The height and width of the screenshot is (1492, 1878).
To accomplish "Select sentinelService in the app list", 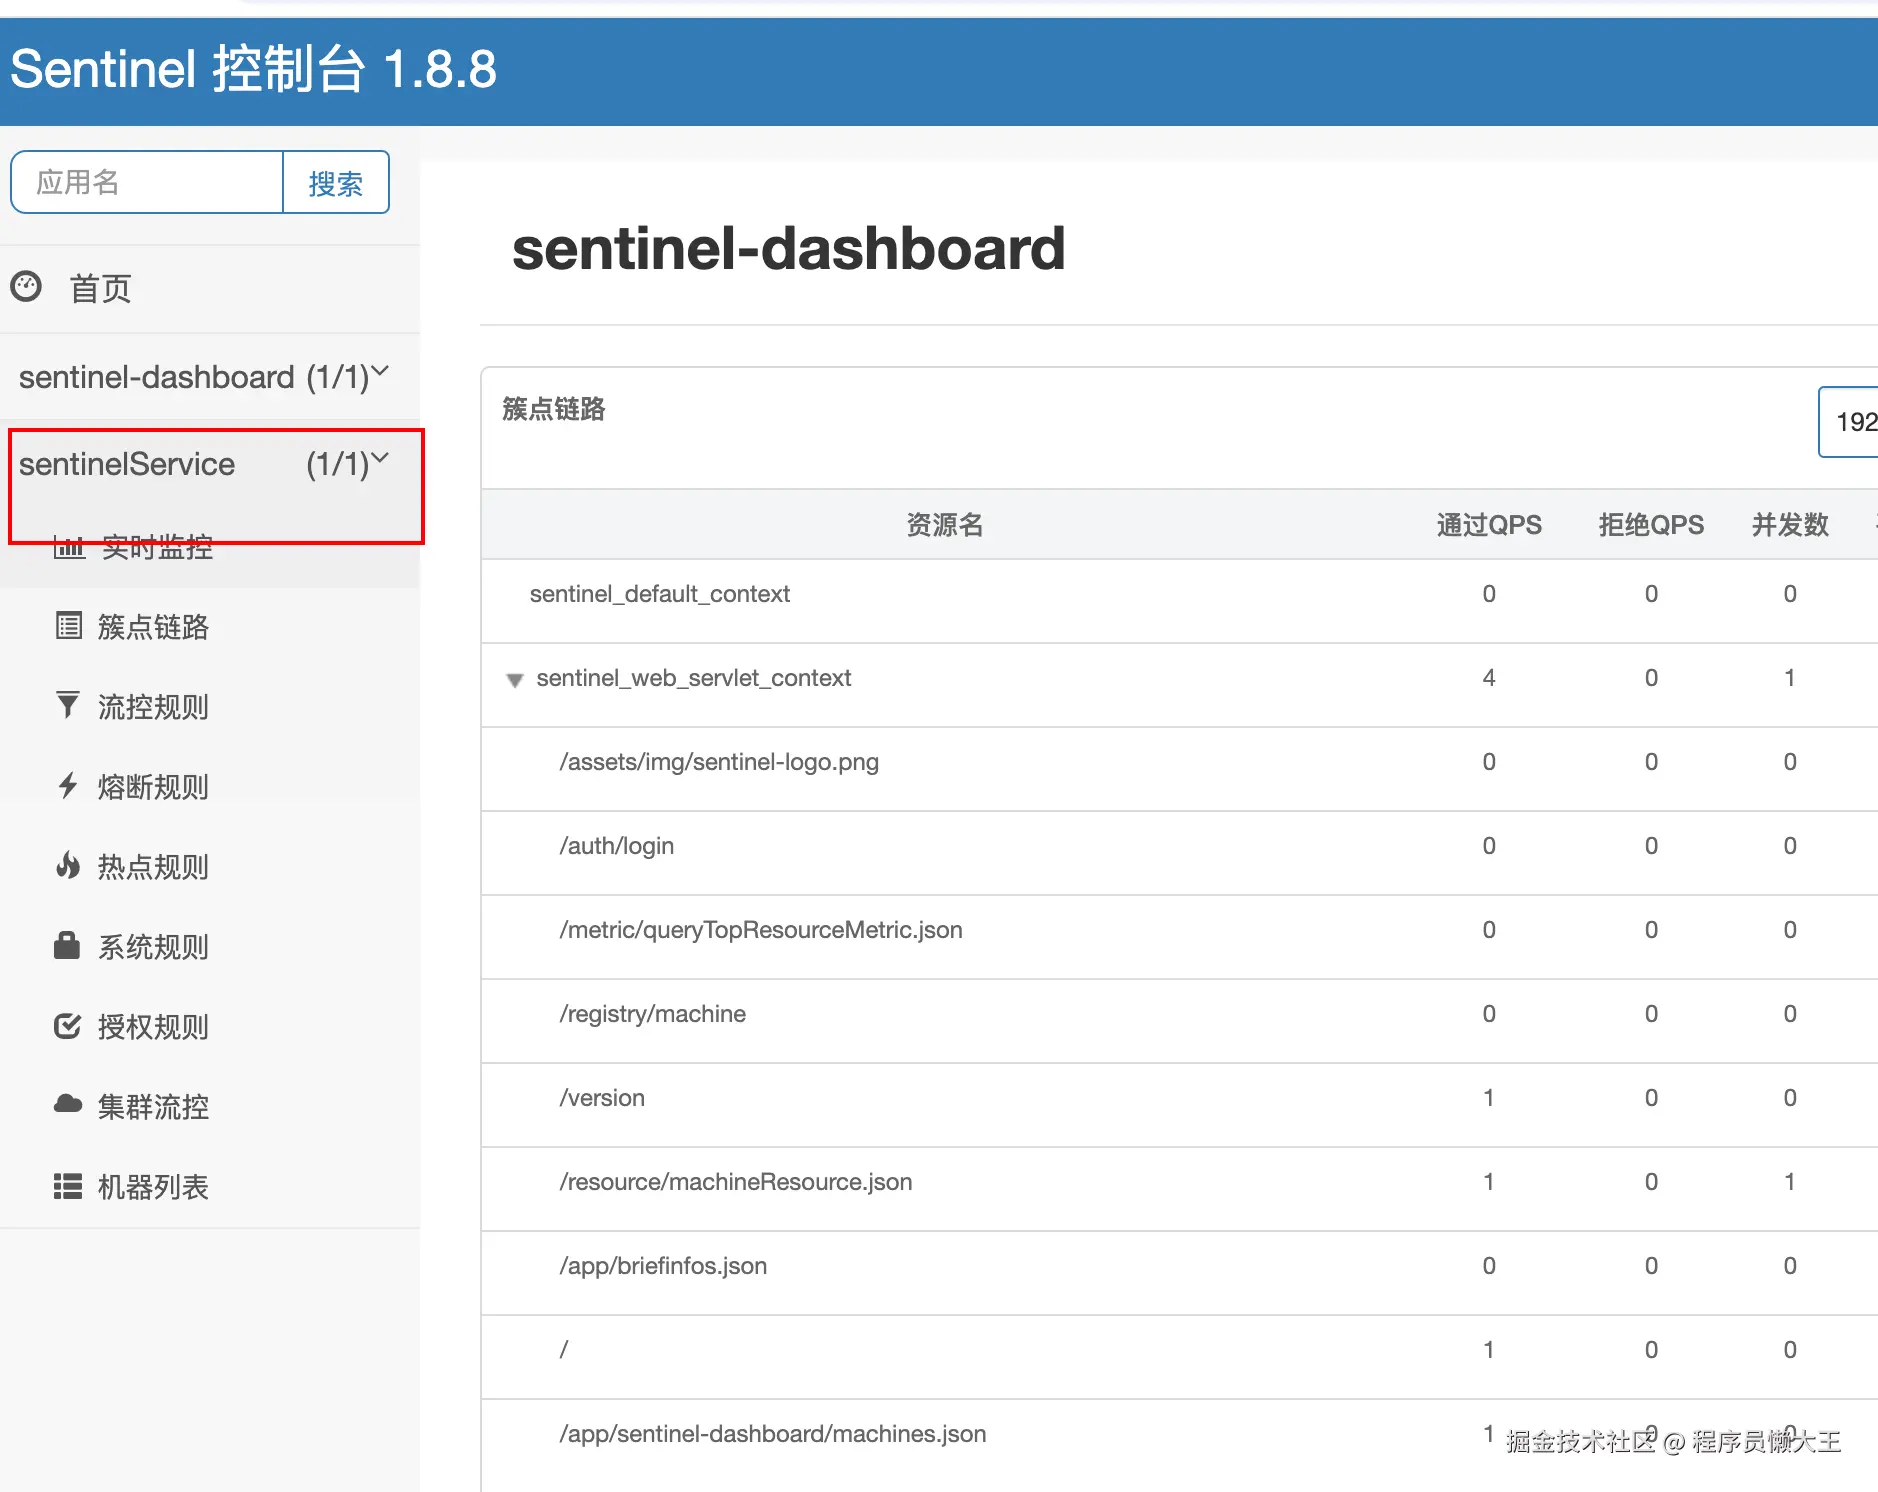I will tap(127, 464).
